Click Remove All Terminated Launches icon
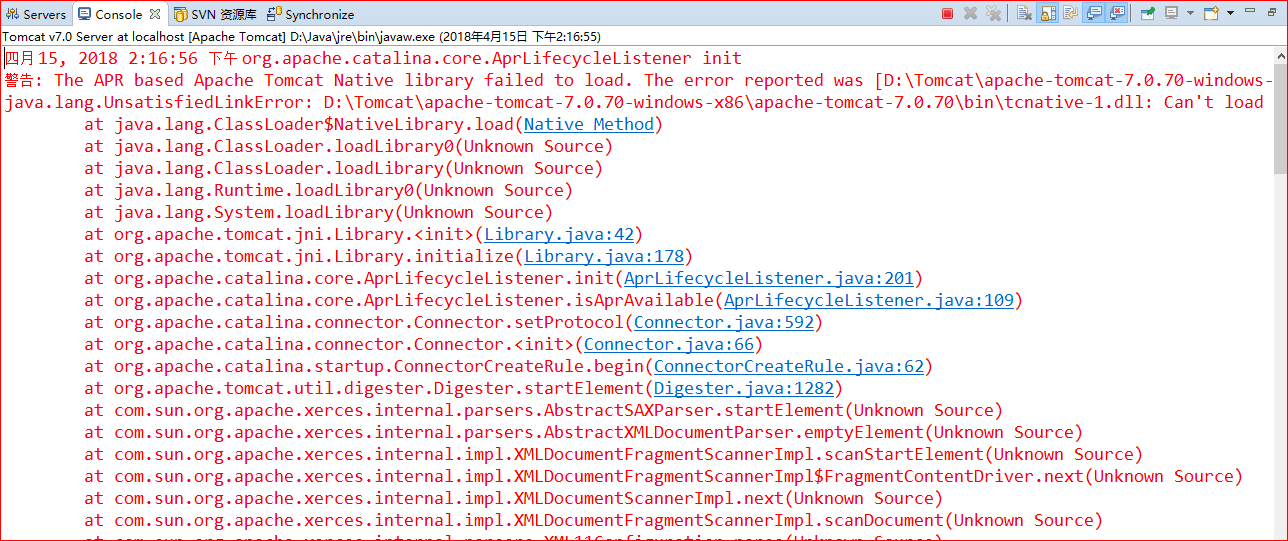This screenshot has height=541, width=1288. click(993, 13)
